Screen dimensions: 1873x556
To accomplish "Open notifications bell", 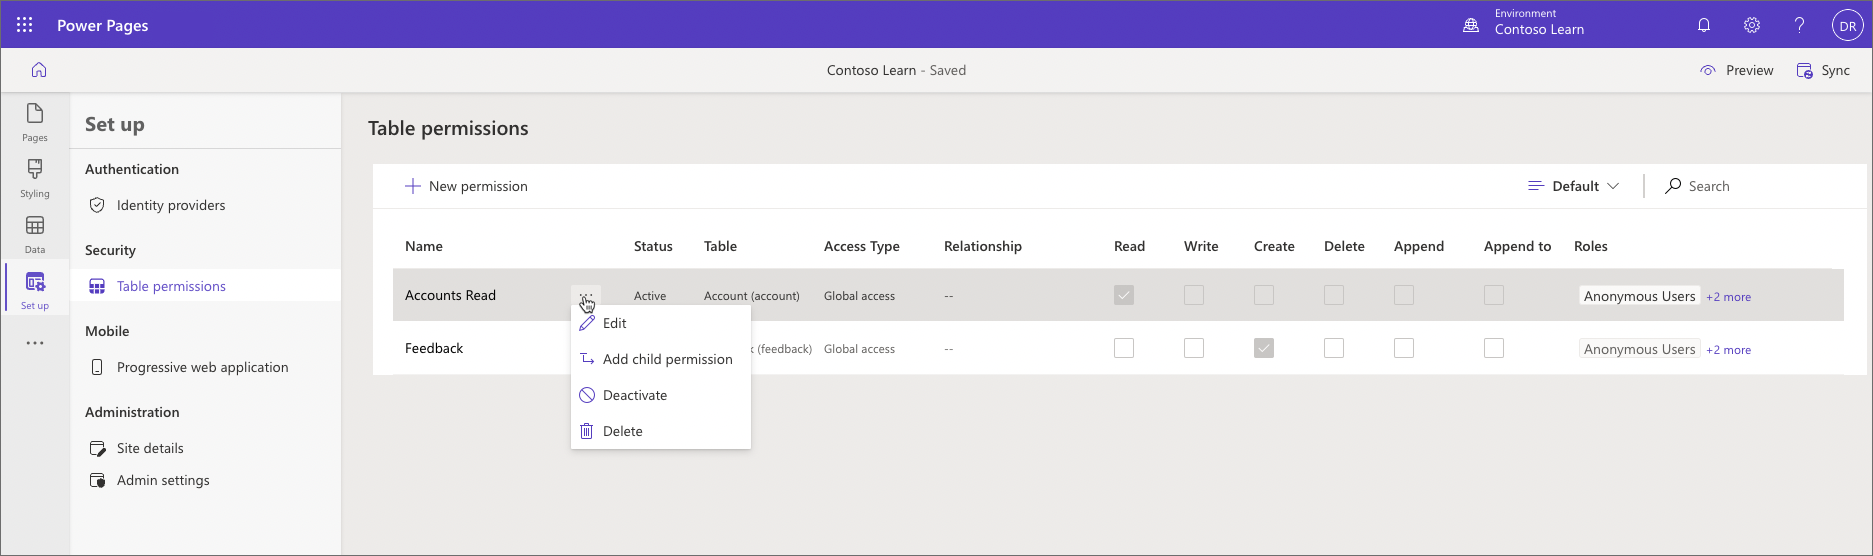I will click(x=1704, y=25).
